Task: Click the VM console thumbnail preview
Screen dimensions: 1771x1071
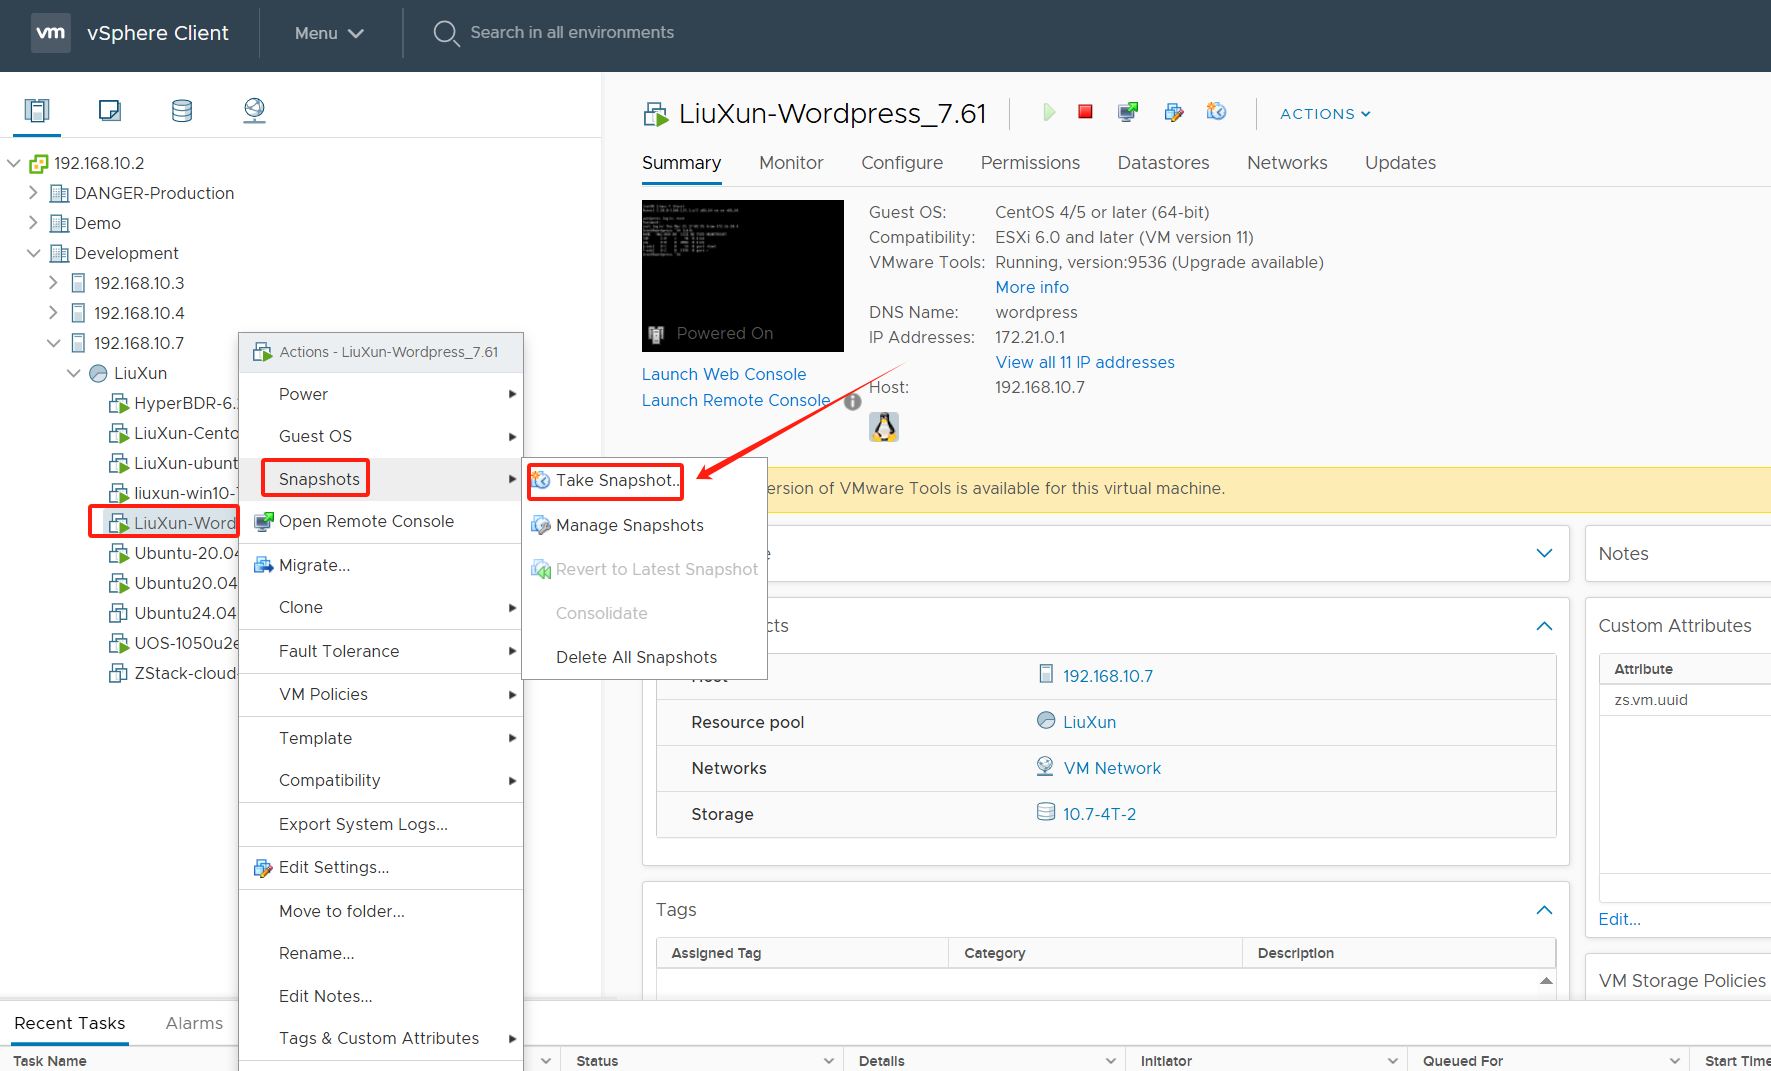Action: 743,276
